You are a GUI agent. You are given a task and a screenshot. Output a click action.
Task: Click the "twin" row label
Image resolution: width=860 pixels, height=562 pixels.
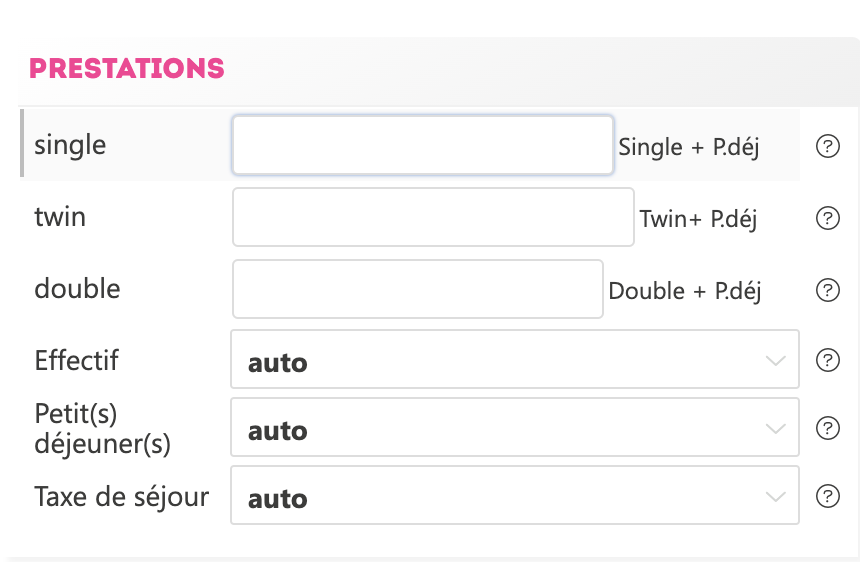click(60, 216)
